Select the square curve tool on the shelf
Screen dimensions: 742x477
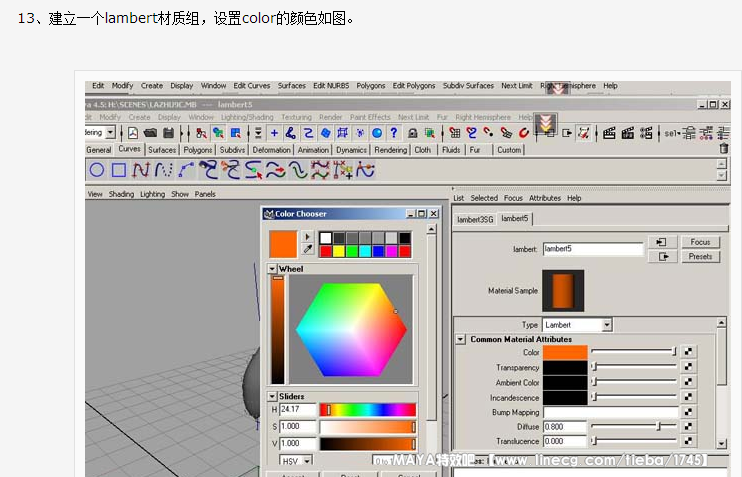point(120,169)
